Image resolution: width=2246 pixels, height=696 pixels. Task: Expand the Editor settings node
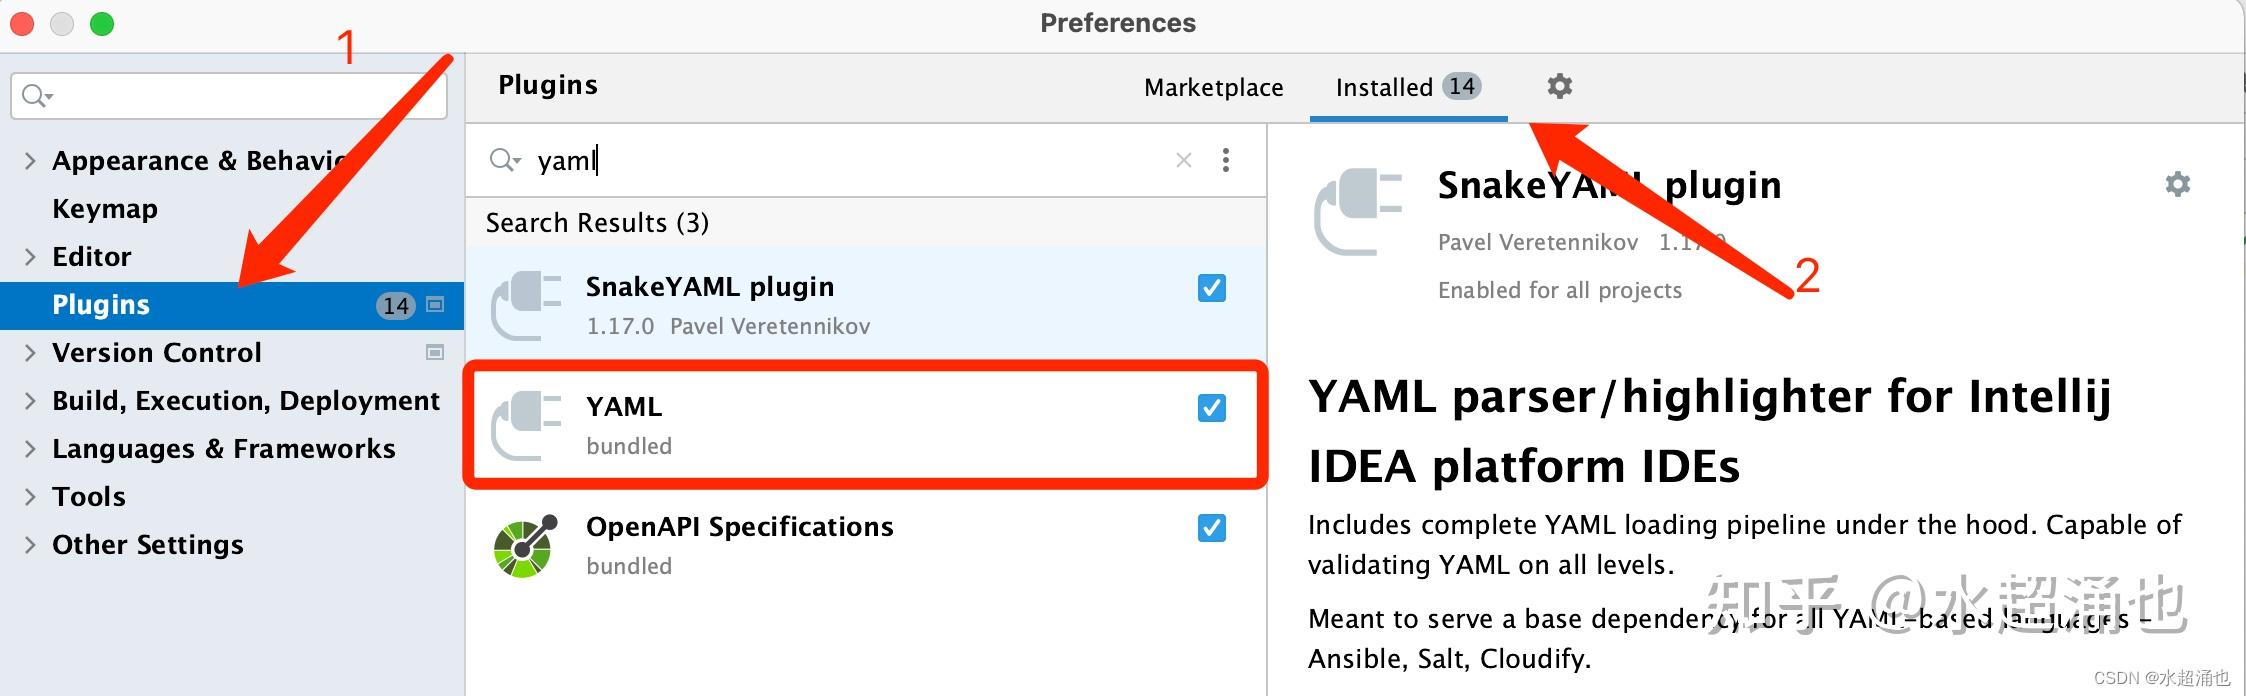pyautogui.click(x=30, y=257)
